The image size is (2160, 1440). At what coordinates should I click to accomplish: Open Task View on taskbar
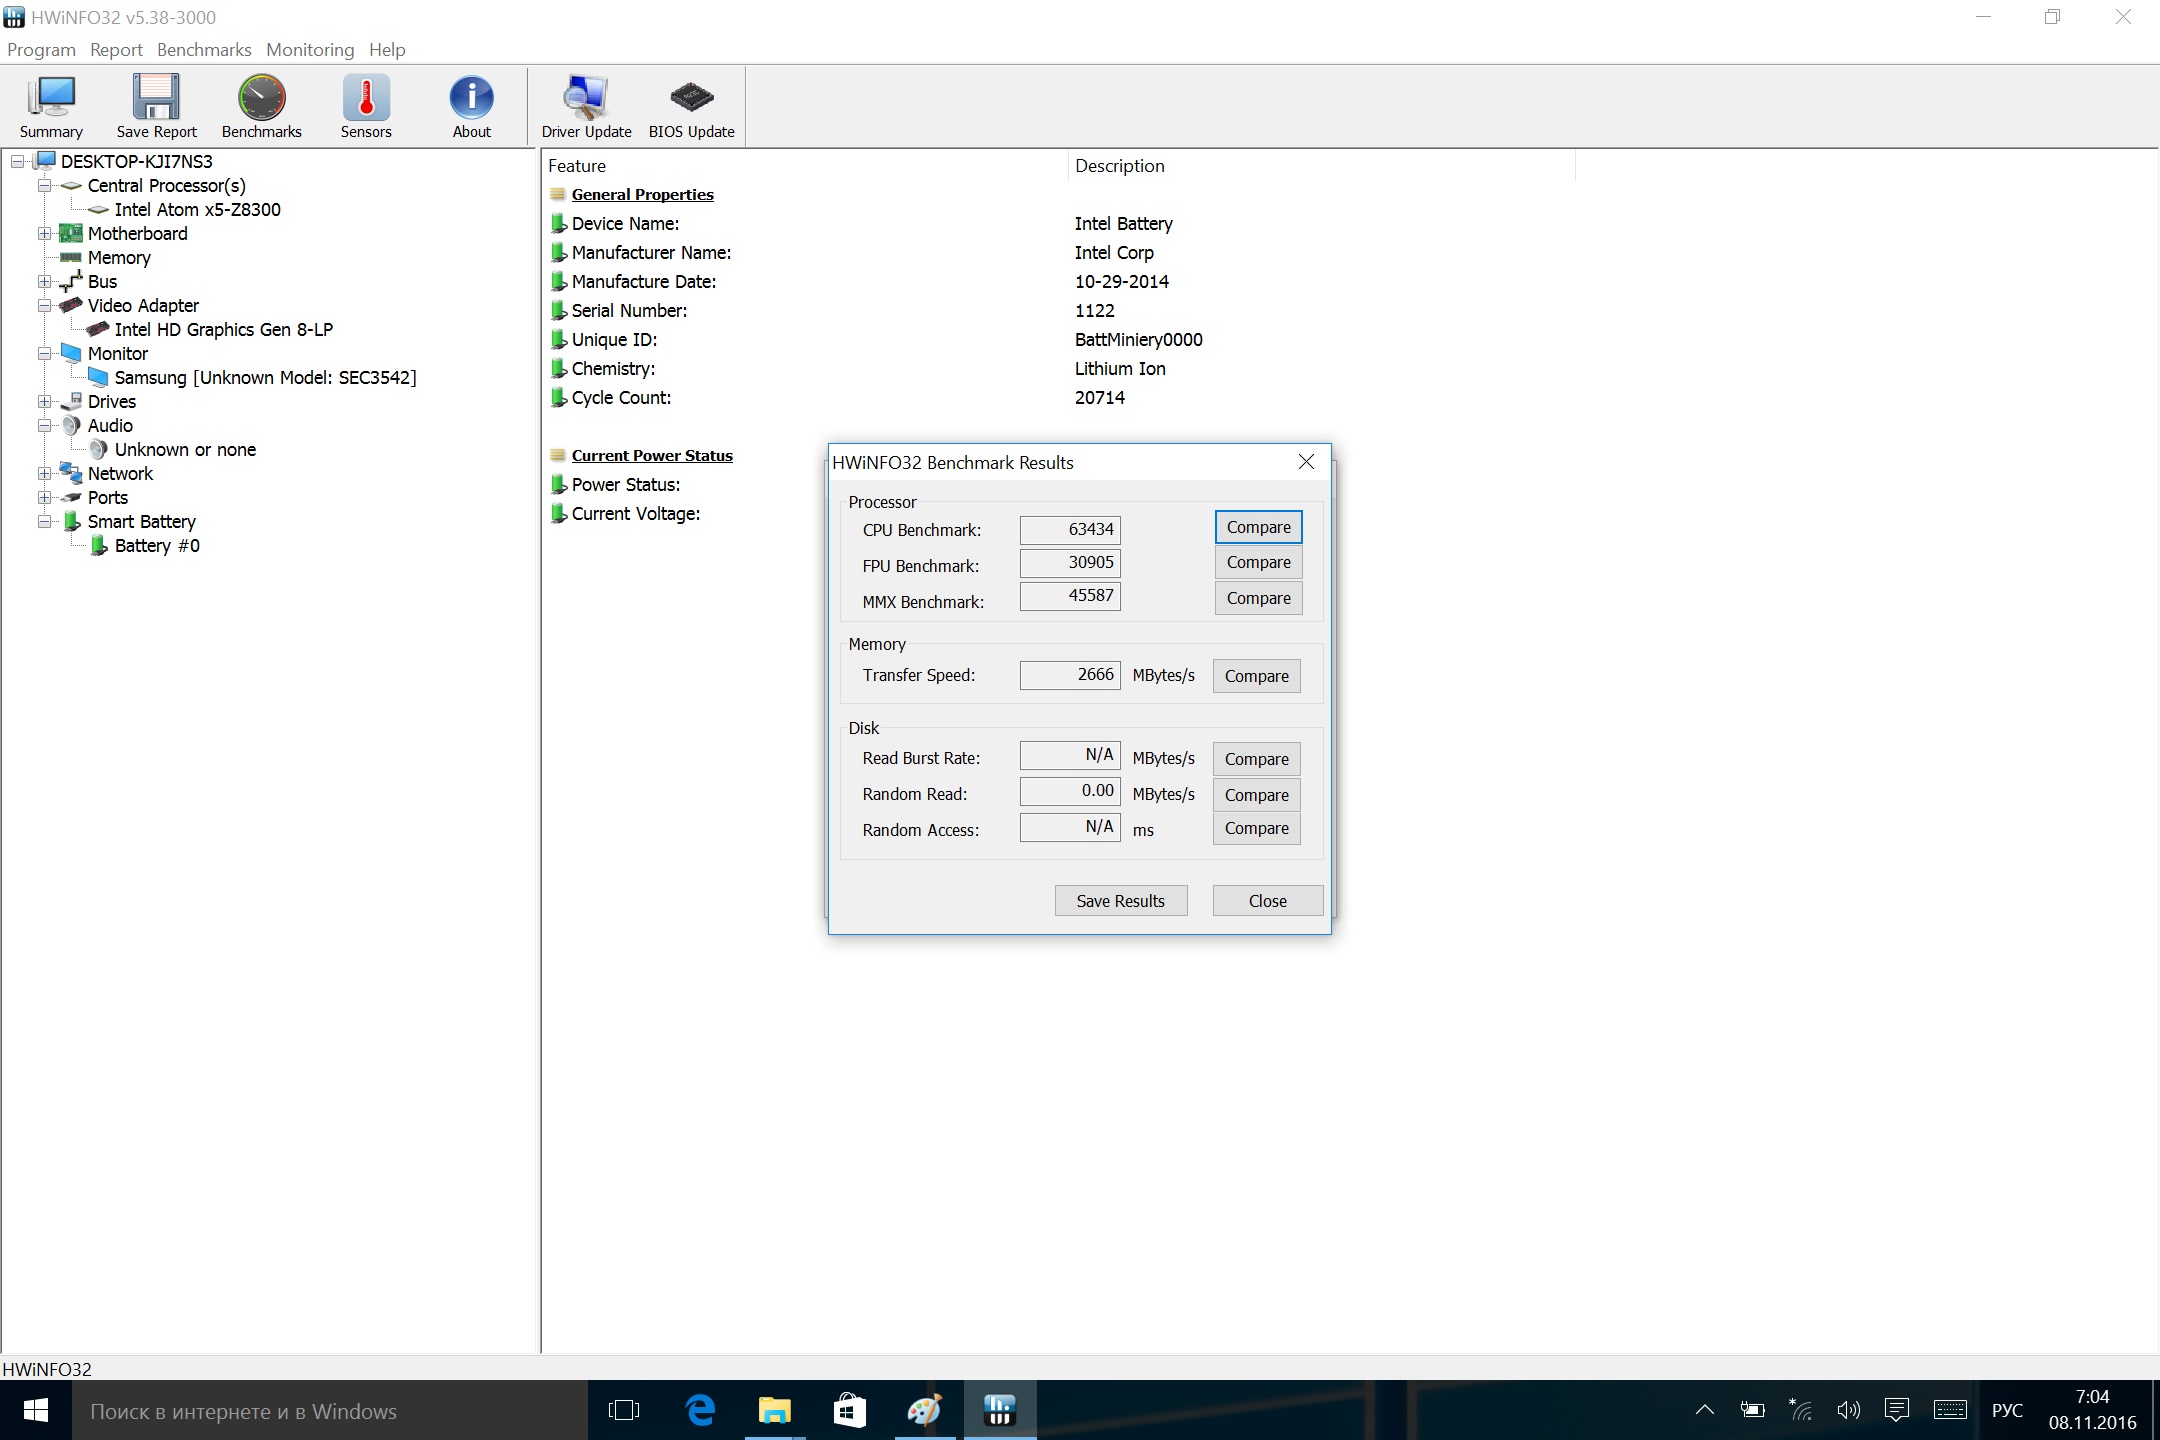click(x=624, y=1410)
